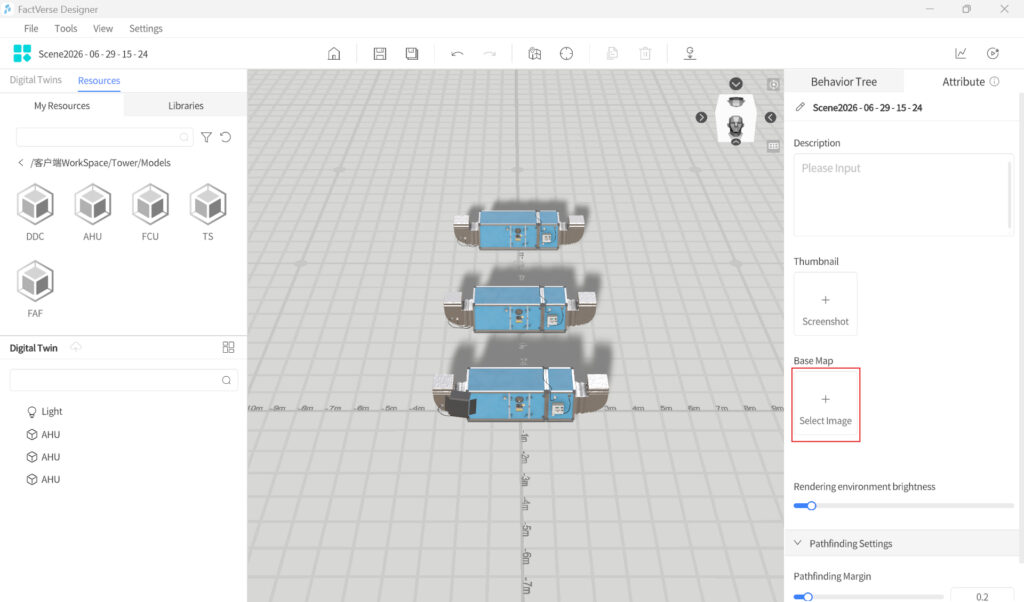Click the crosshair target icon in toolbar
1024x602 pixels.
(566, 54)
